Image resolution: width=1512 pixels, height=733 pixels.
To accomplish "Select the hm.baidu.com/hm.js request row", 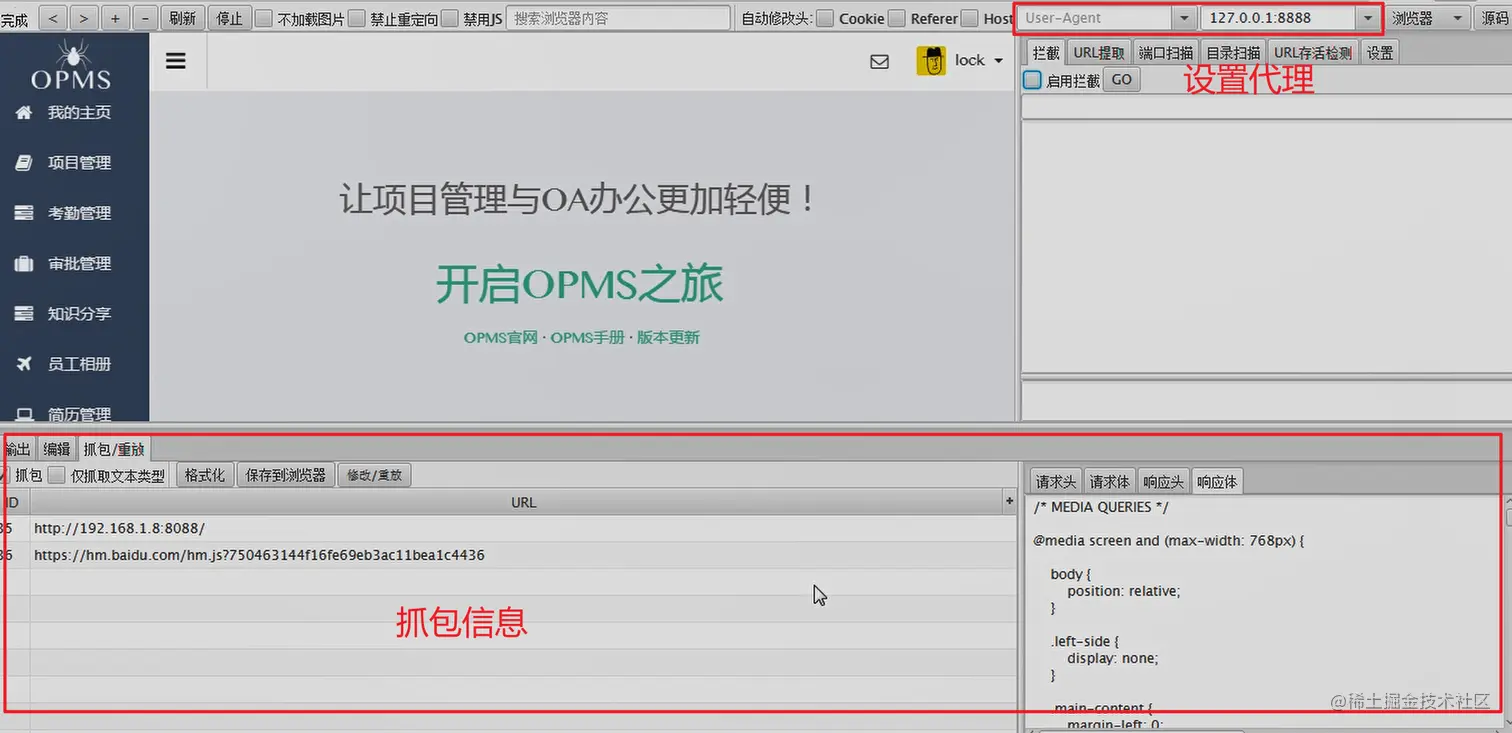I will [508, 555].
